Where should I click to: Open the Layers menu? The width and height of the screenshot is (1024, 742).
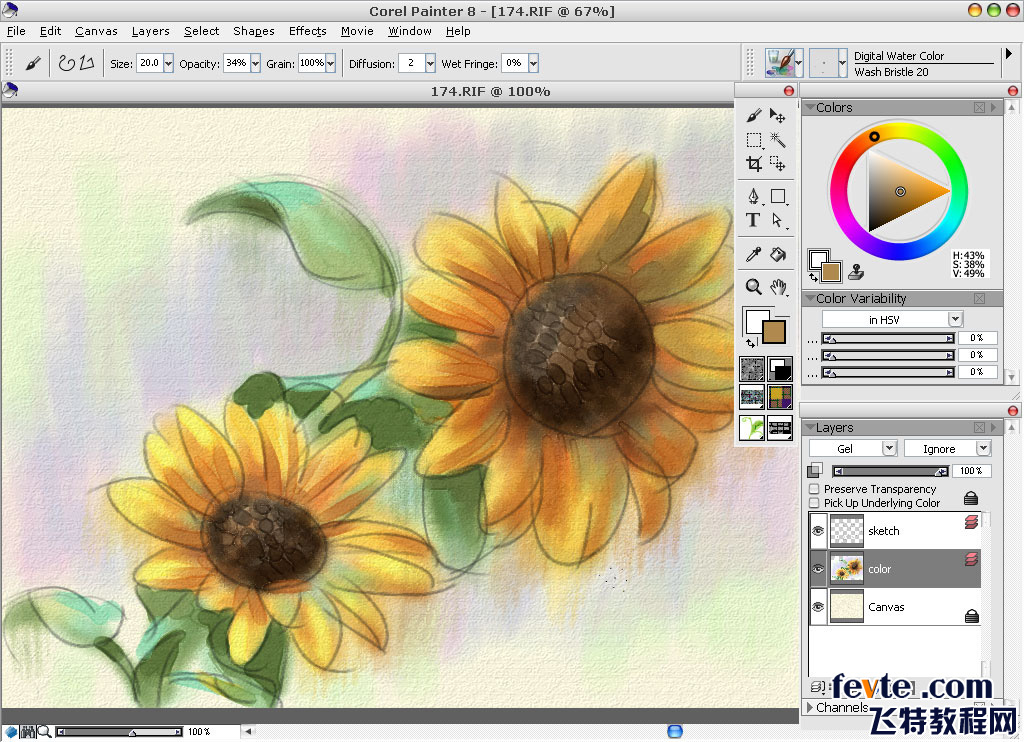pyautogui.click(x=150, y=31)
